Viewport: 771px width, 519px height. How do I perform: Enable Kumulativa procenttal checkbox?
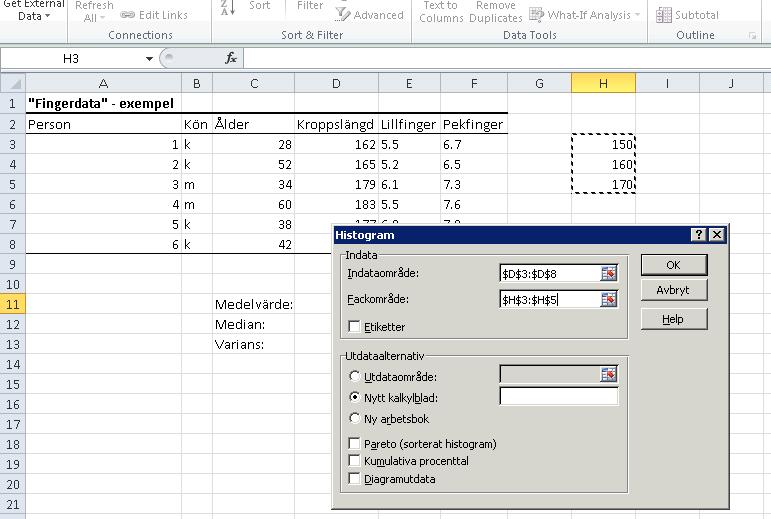coord(354,461)
